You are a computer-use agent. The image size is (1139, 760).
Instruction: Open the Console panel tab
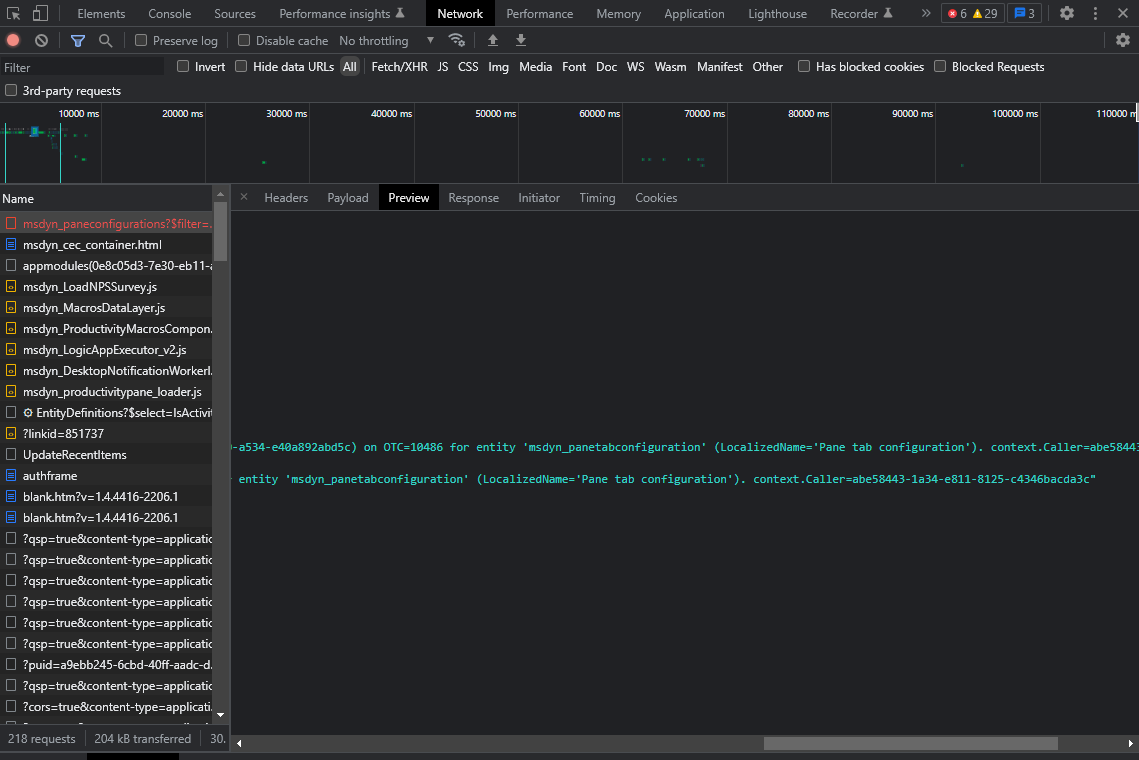point(169,13)
